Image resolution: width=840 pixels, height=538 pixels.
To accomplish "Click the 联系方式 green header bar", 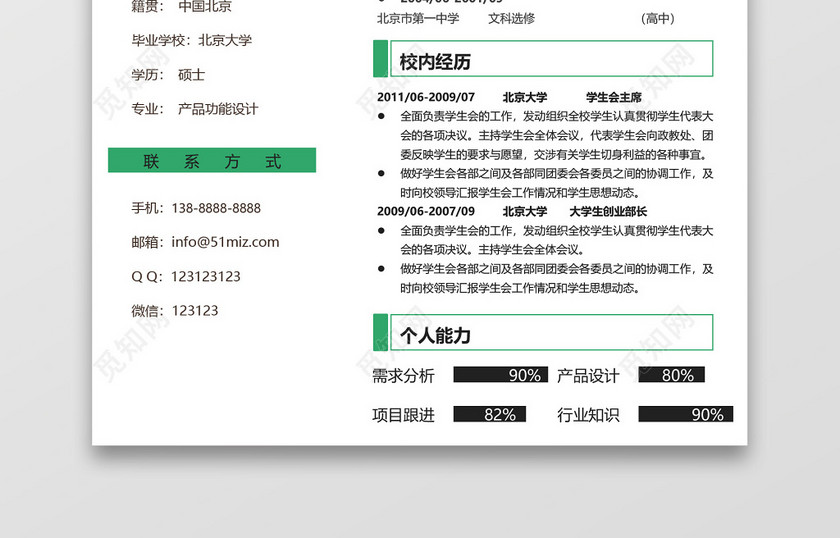I will 212,160.
